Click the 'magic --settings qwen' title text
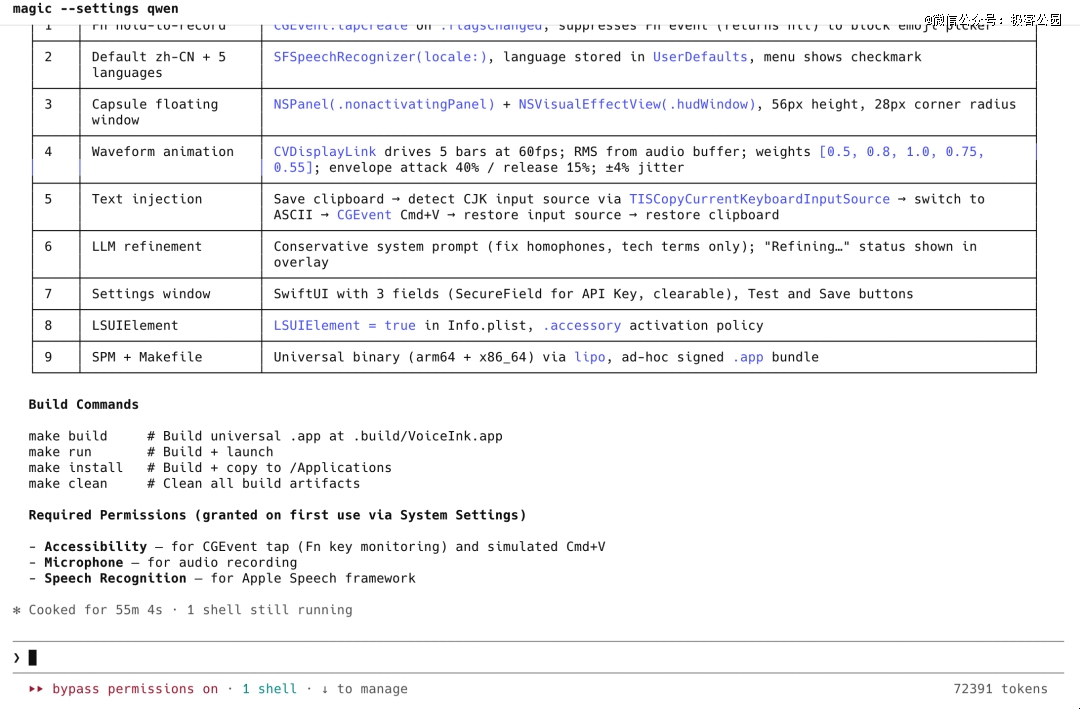This screenshot has width=1080, height=709. 95,9
